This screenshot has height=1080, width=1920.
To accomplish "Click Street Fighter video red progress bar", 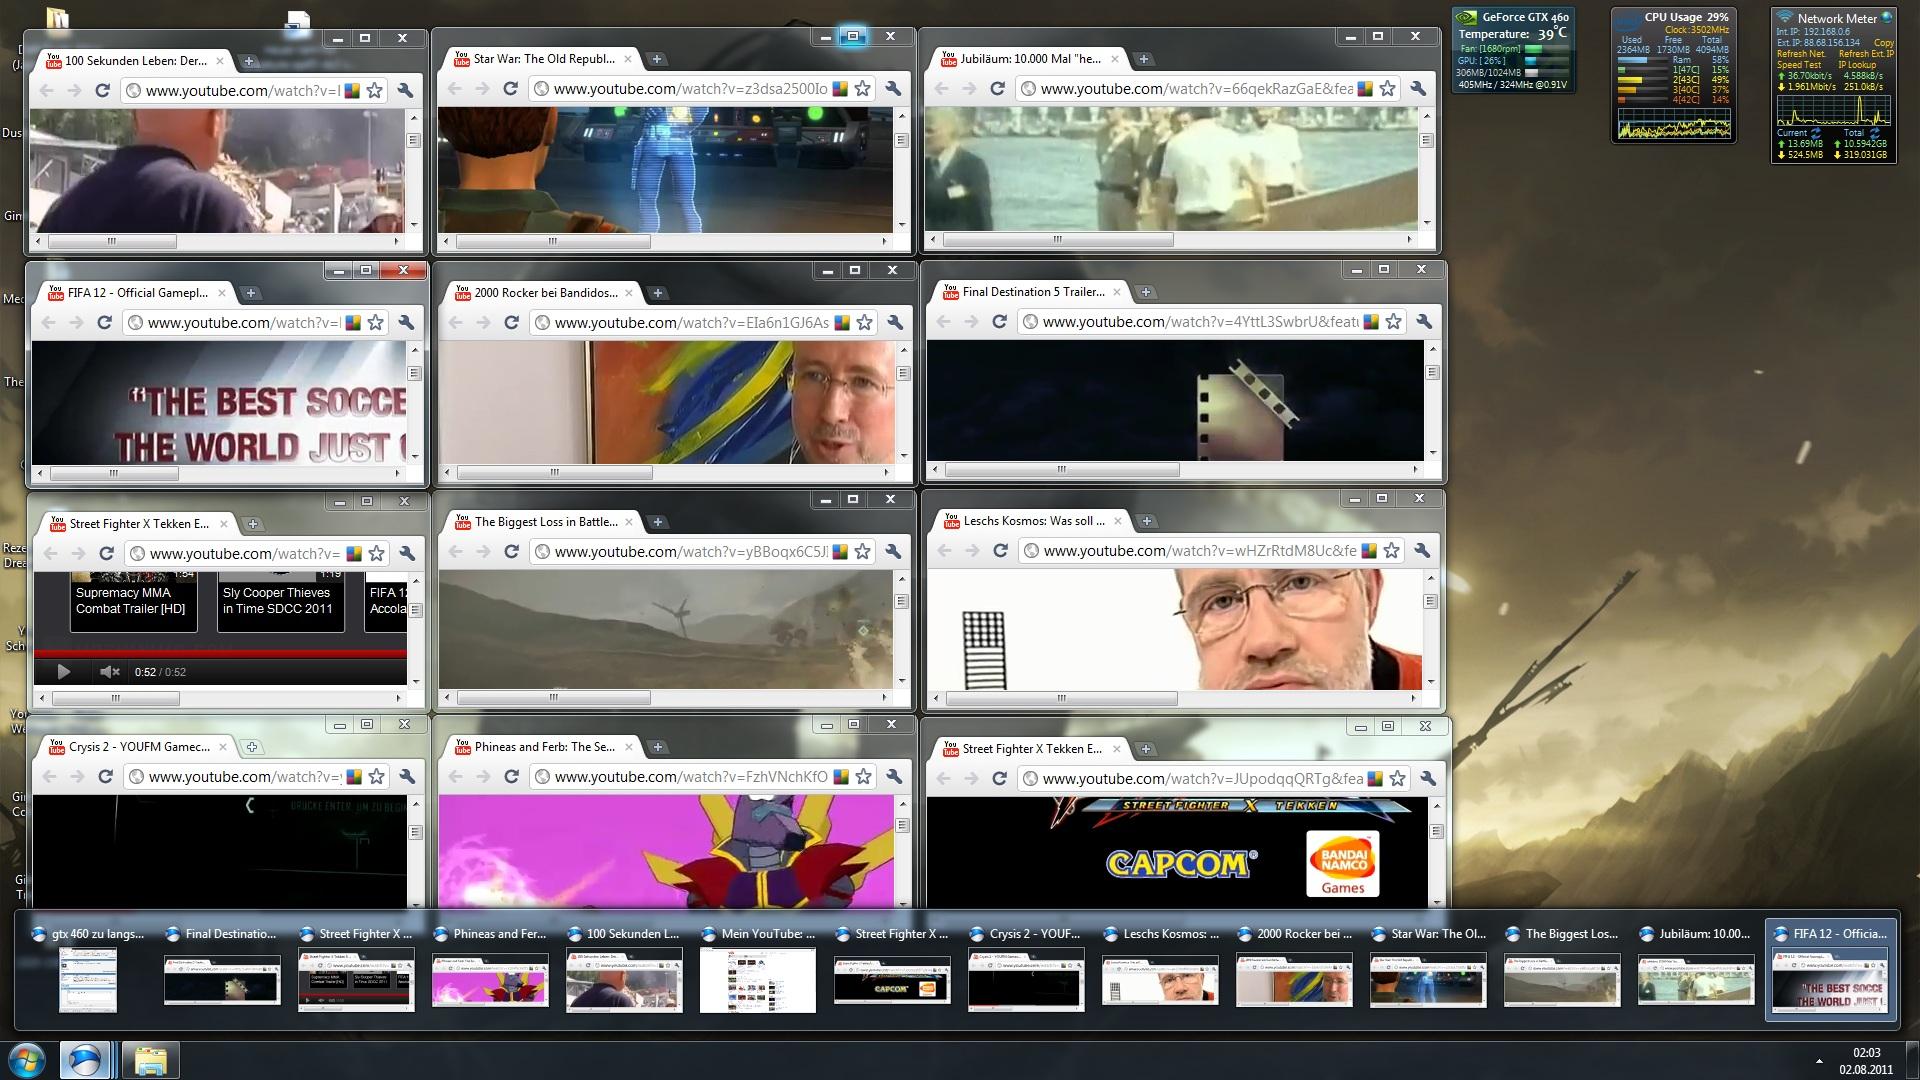I will (x=220, y=654).
